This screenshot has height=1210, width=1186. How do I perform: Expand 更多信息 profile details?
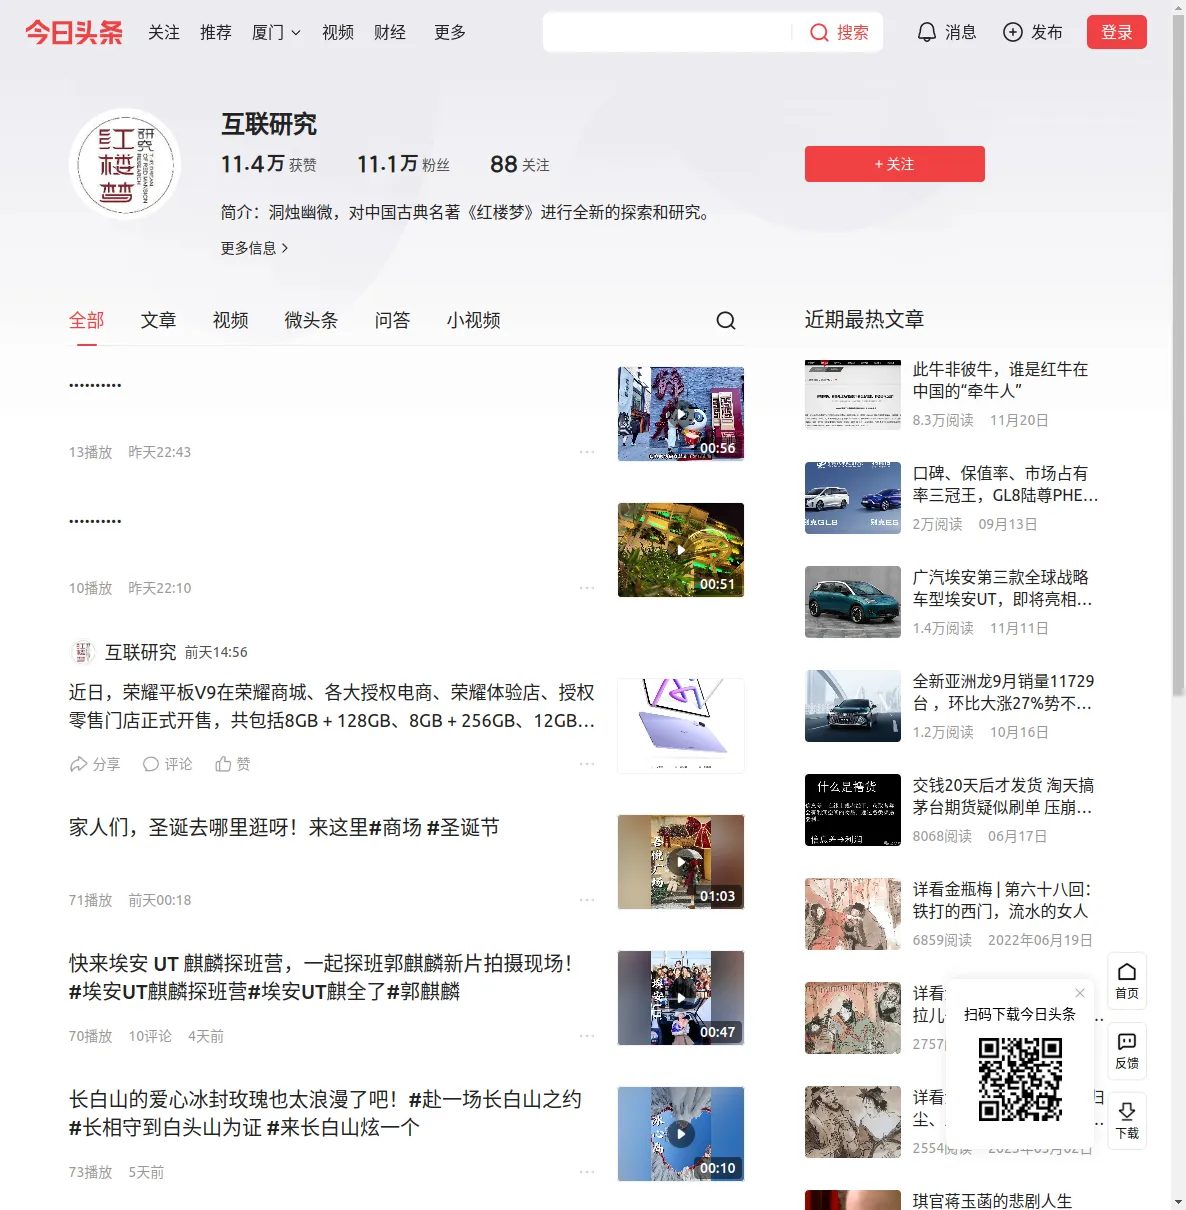[x=254, y=248]
